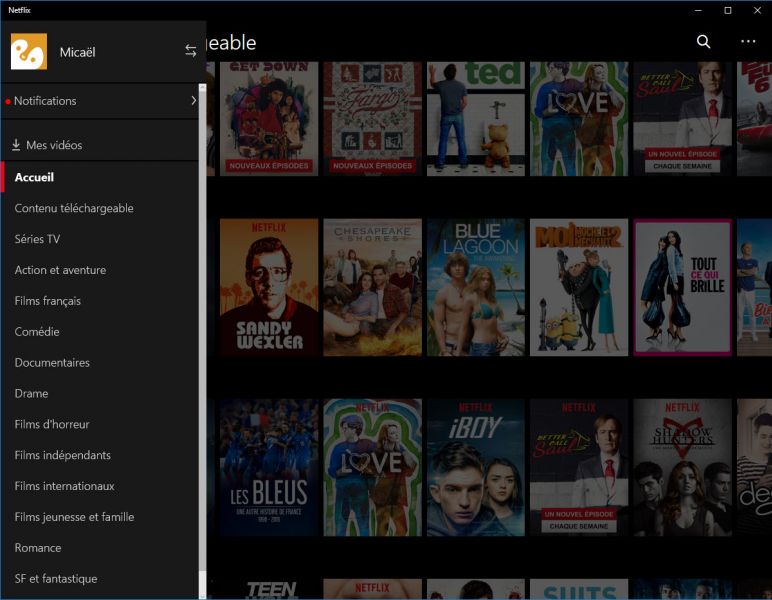This screenshot has width=772, height=600.
Task: Select the Drame category
Action: tap(32, 394)
